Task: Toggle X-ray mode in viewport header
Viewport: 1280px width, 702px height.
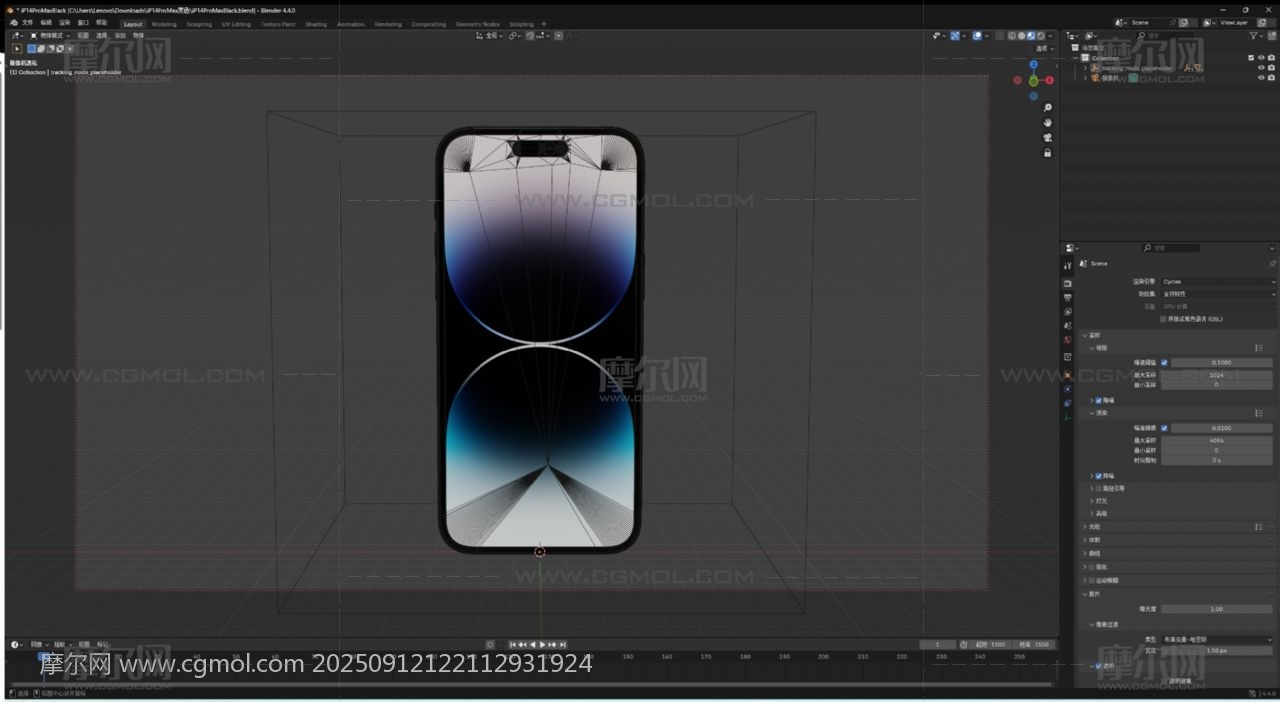Action: (x=998, y=36)
